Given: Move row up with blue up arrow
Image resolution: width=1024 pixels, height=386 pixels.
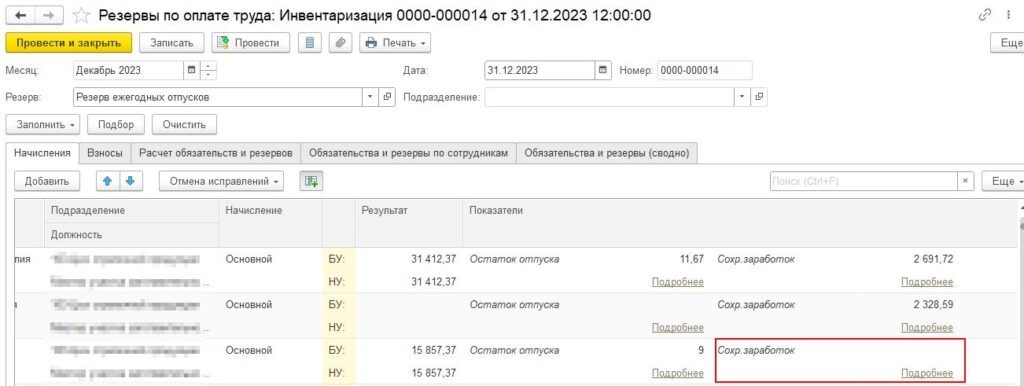Looking at the screenshot, I should tap(108, 182).
